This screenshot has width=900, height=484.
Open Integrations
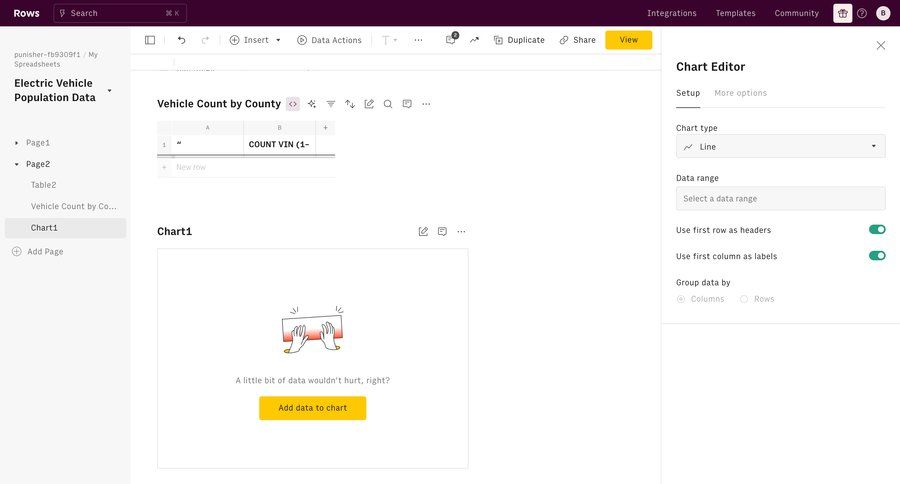[x=672, y=13]
